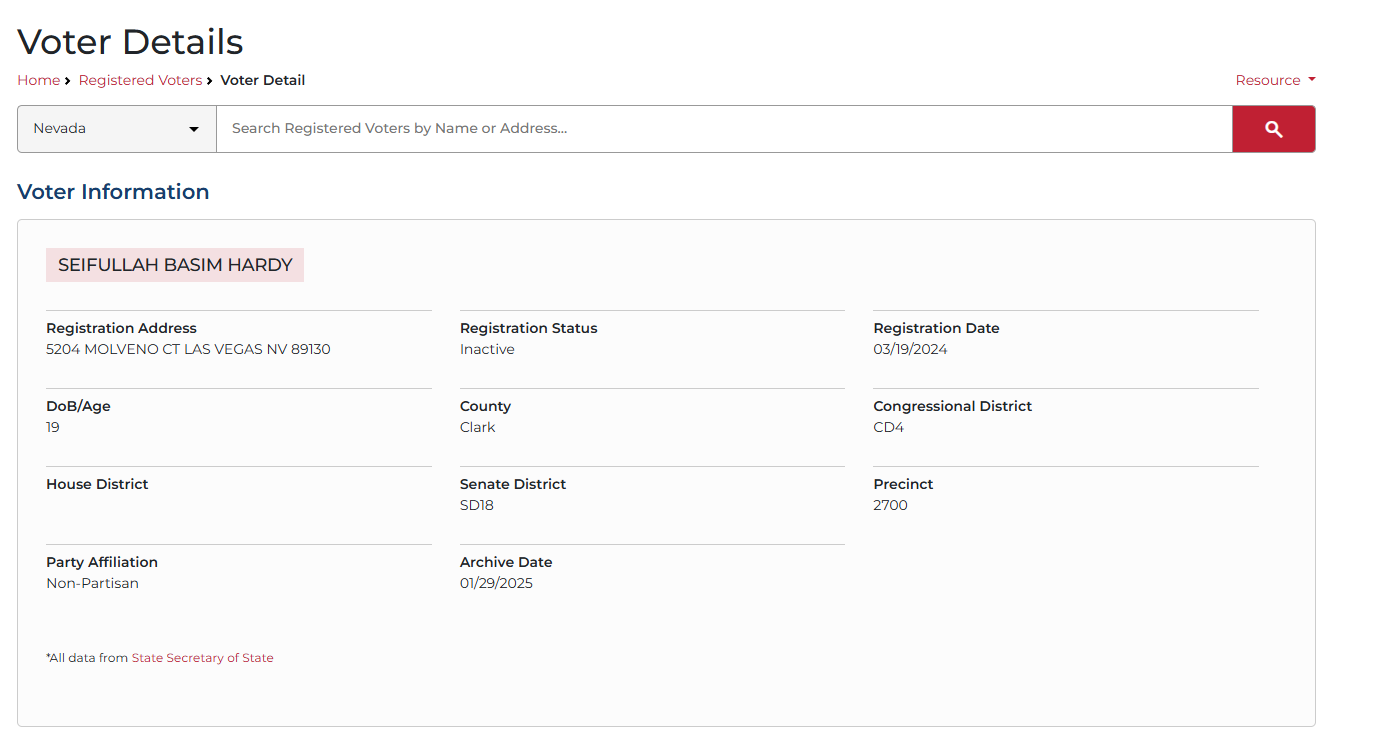This screenshot has width=1378, height=731.
Task: Click the caret arrow beside Resource
Action: click(x=1311, y=80)
